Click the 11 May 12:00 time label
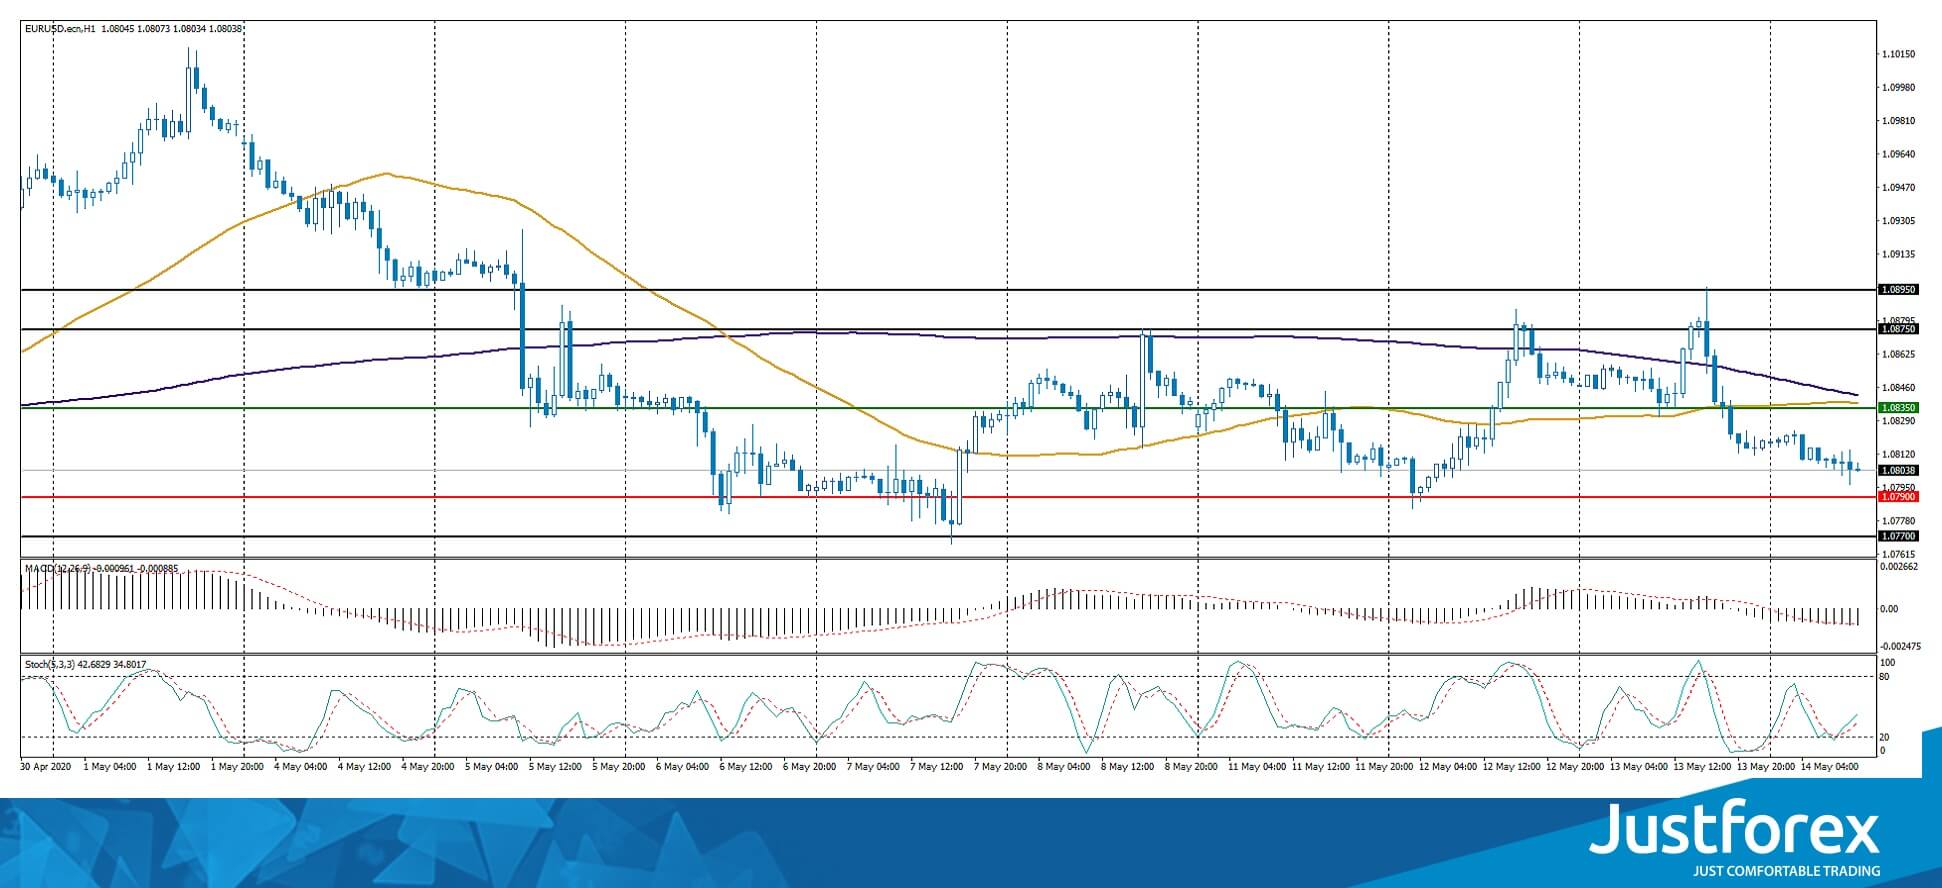Viewport: 1942px width, 888px height. [1319, 767]
